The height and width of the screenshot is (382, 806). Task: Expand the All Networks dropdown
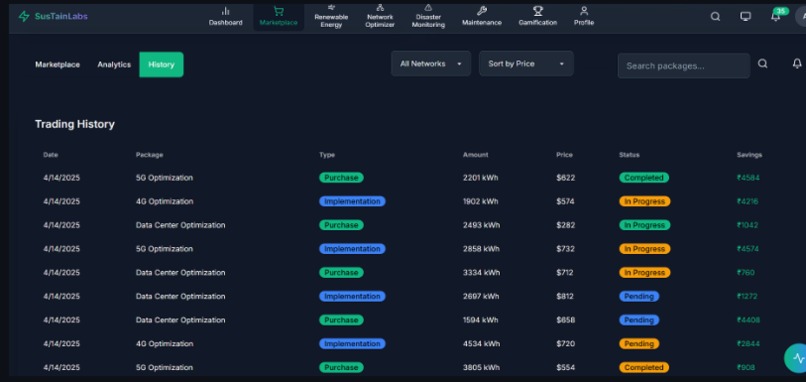pyautogui.click(x=431, y=64)
